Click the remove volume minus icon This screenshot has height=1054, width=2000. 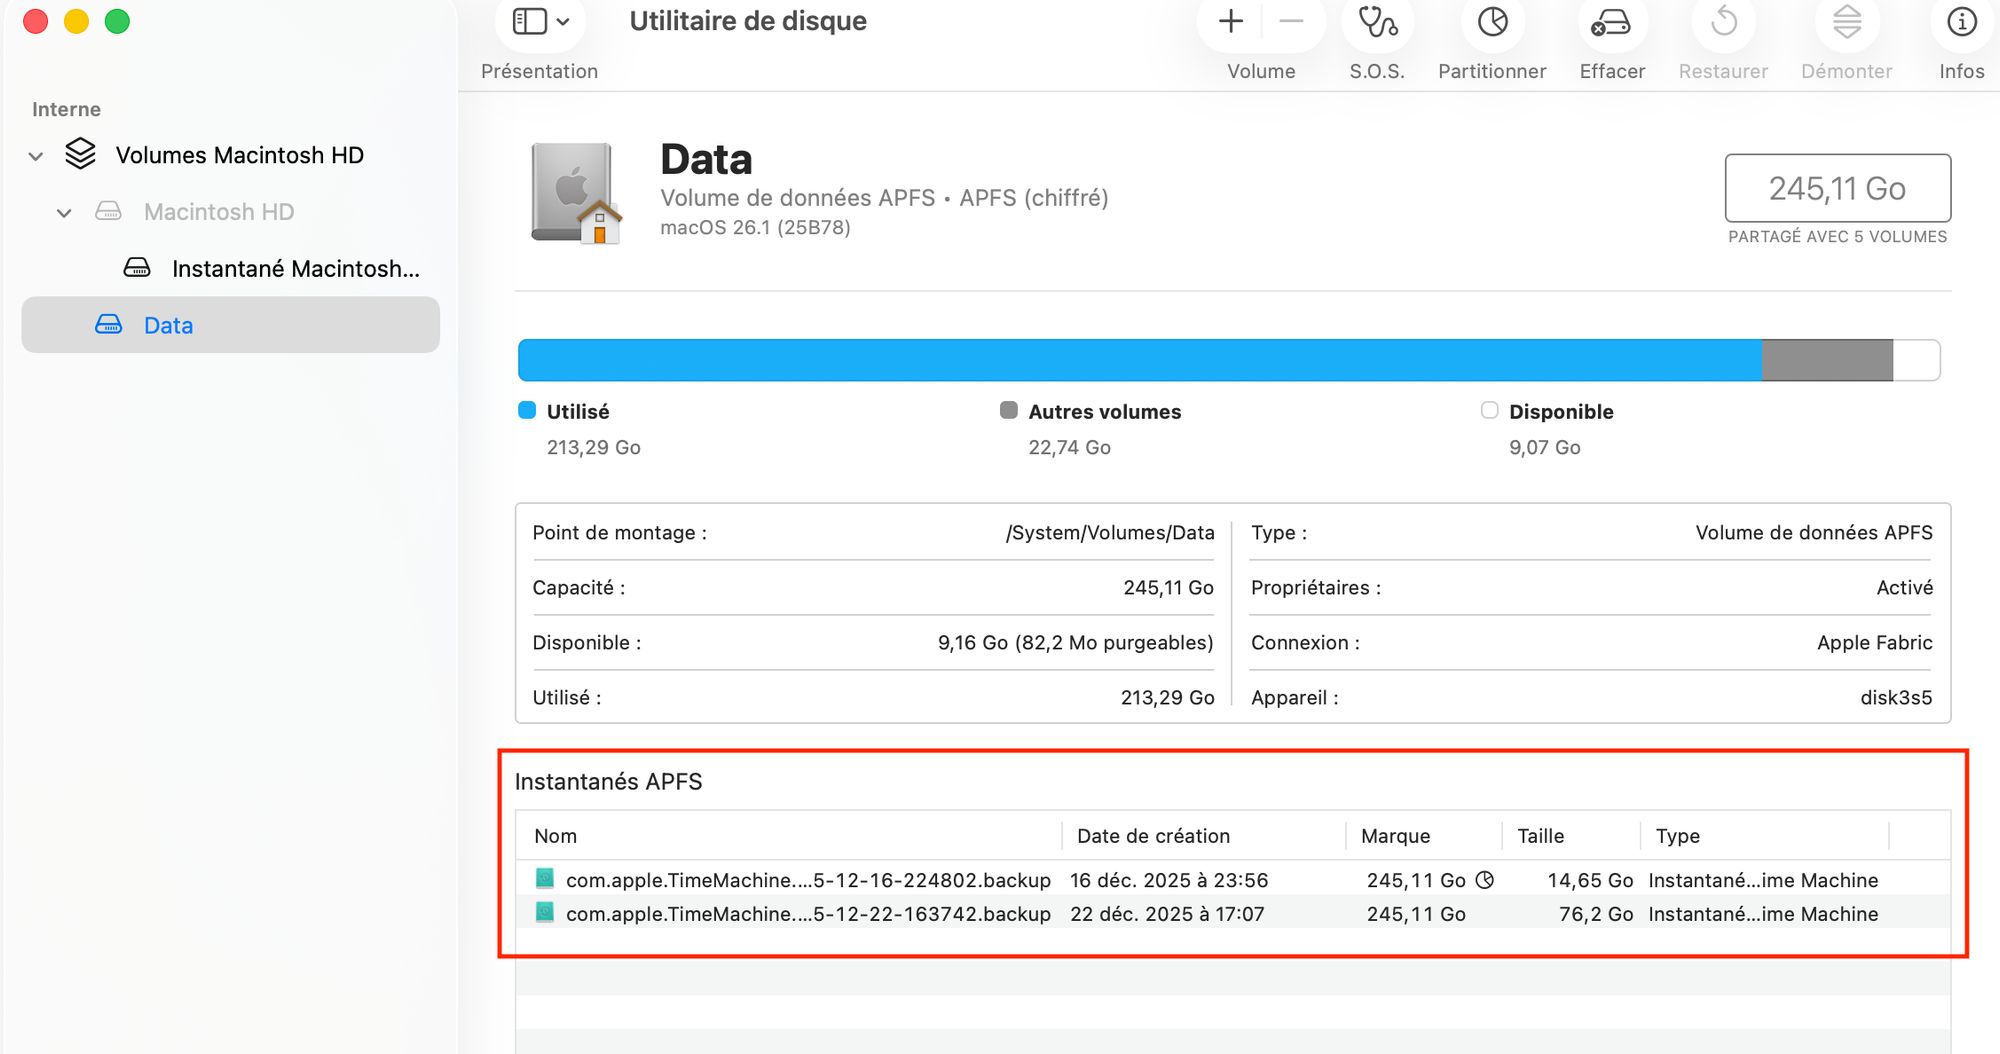[1291, 22]
